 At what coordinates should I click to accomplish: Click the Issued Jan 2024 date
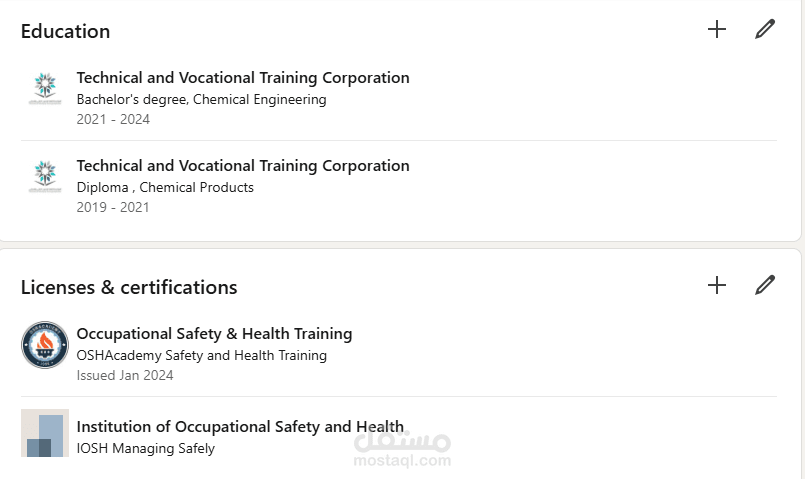tap(125, 376)
